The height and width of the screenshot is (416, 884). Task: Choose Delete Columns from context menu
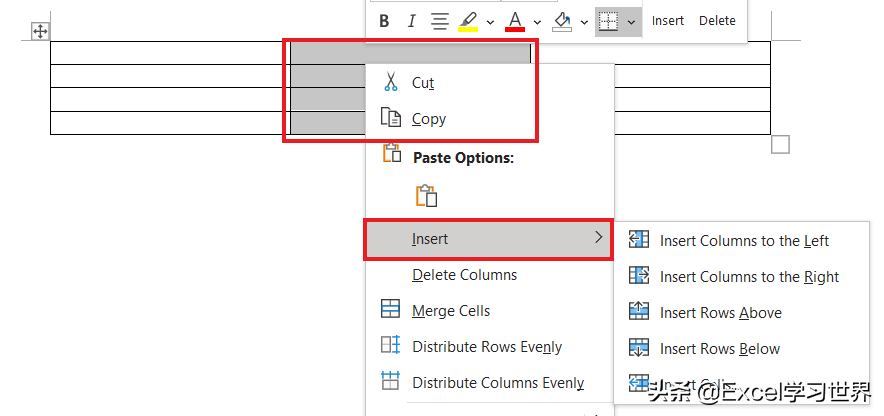[x=489, y=275]
